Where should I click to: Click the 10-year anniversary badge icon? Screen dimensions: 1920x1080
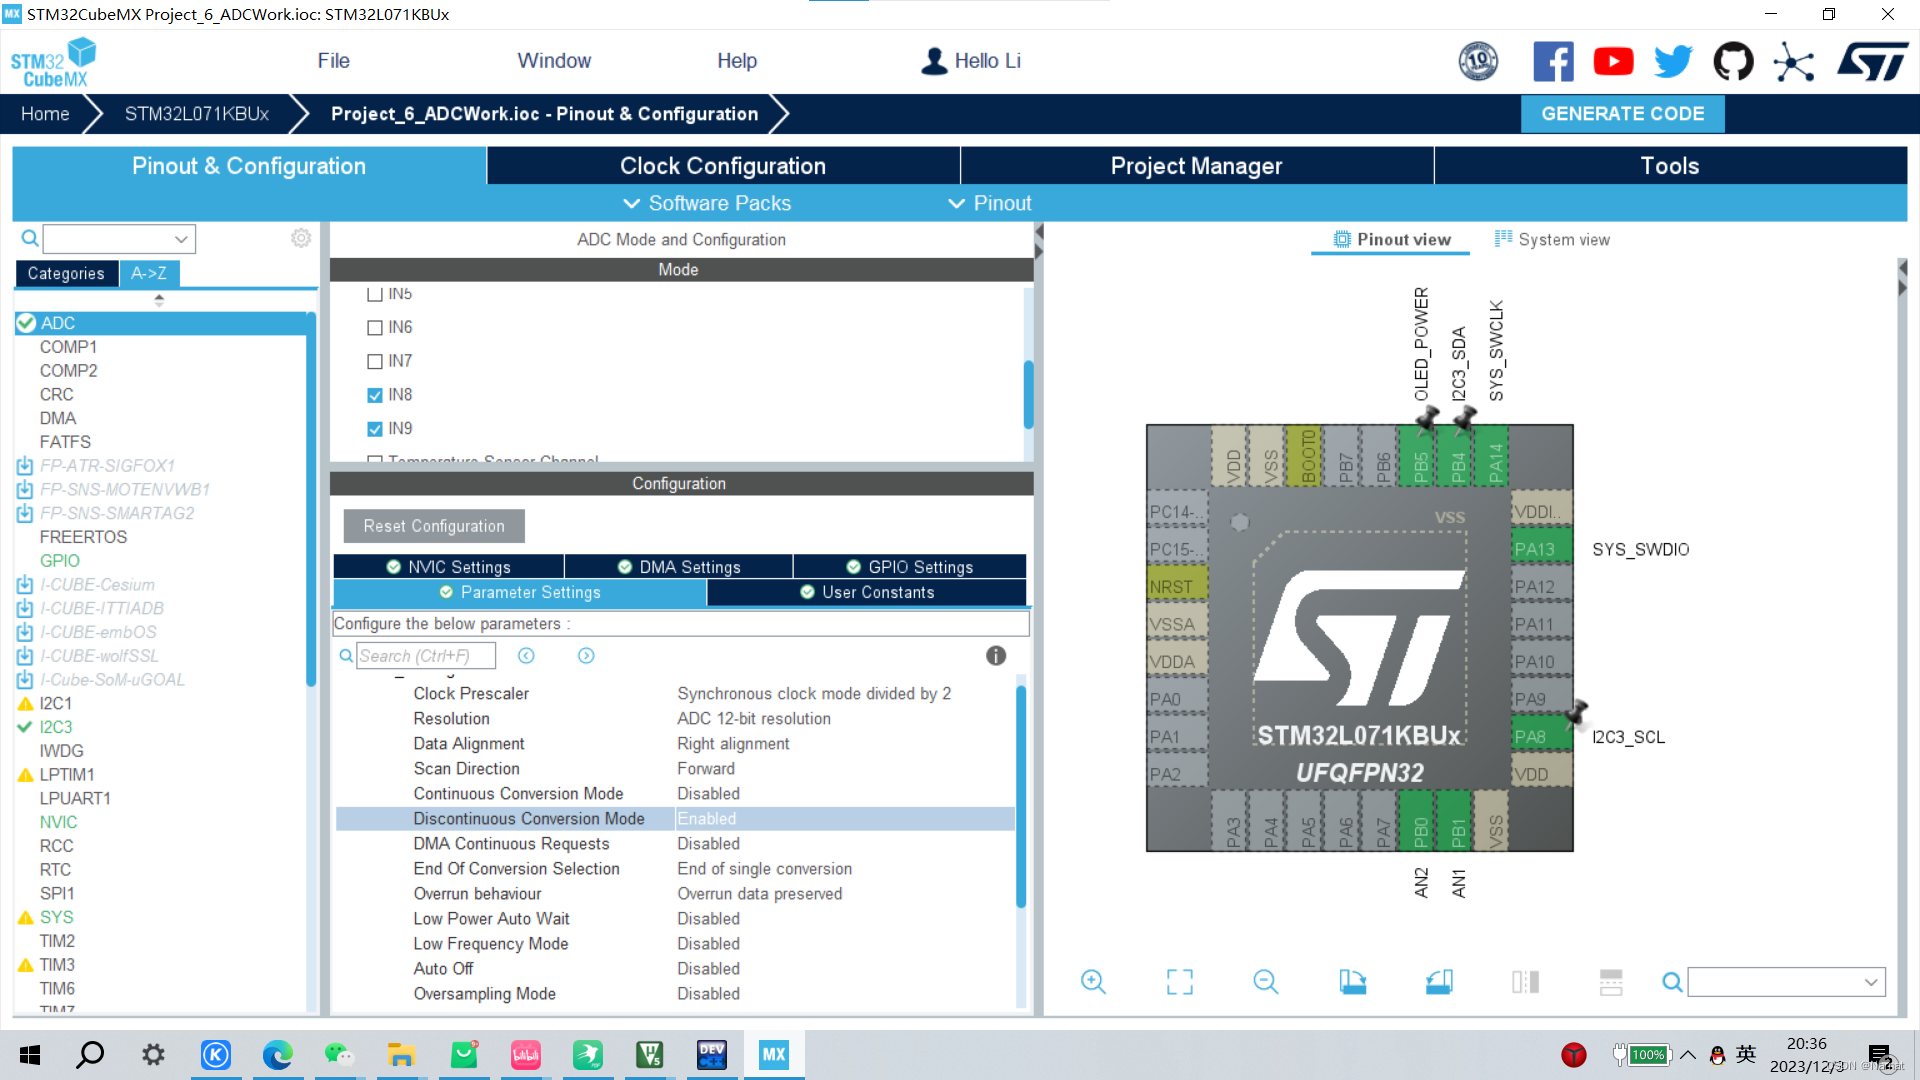1478,62
